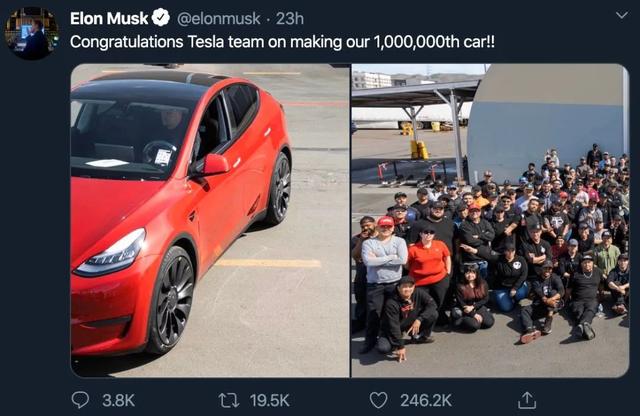The image size is (640, 416).
Task: Visit the @elonmusk handle link
Action: pos(218,18)
